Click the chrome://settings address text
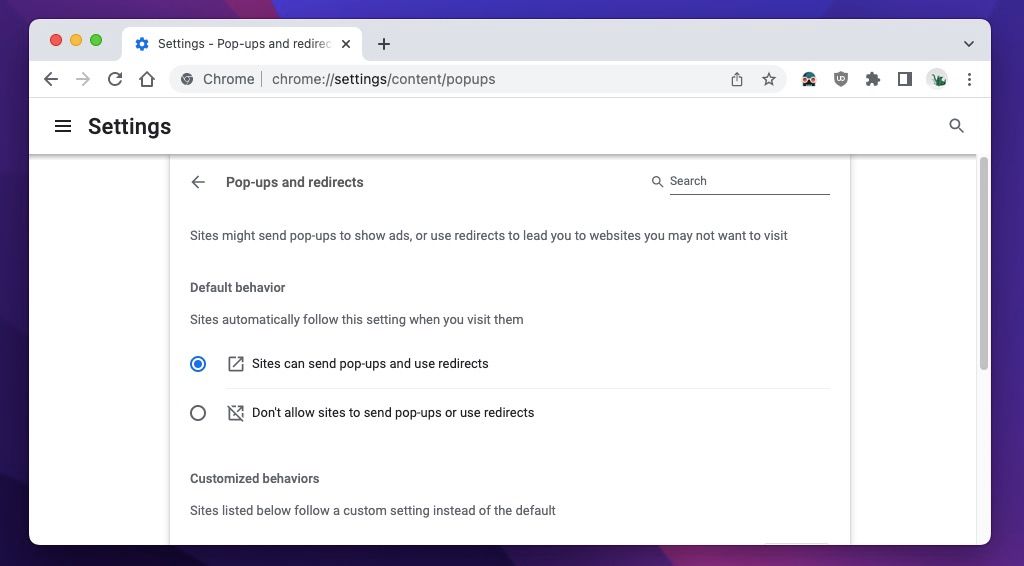Screen dimensions: 1024x566 coord(383,79)
